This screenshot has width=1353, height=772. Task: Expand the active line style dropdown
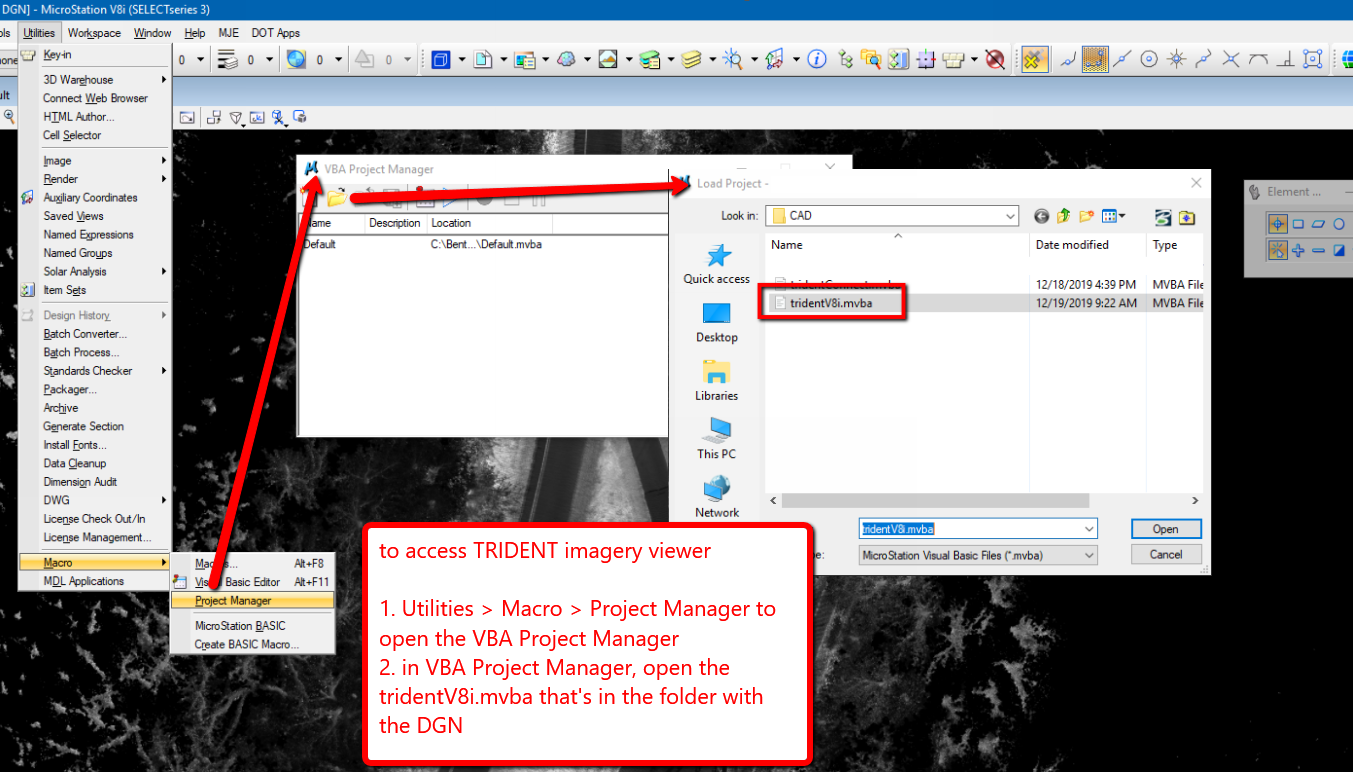click(201, 60)
